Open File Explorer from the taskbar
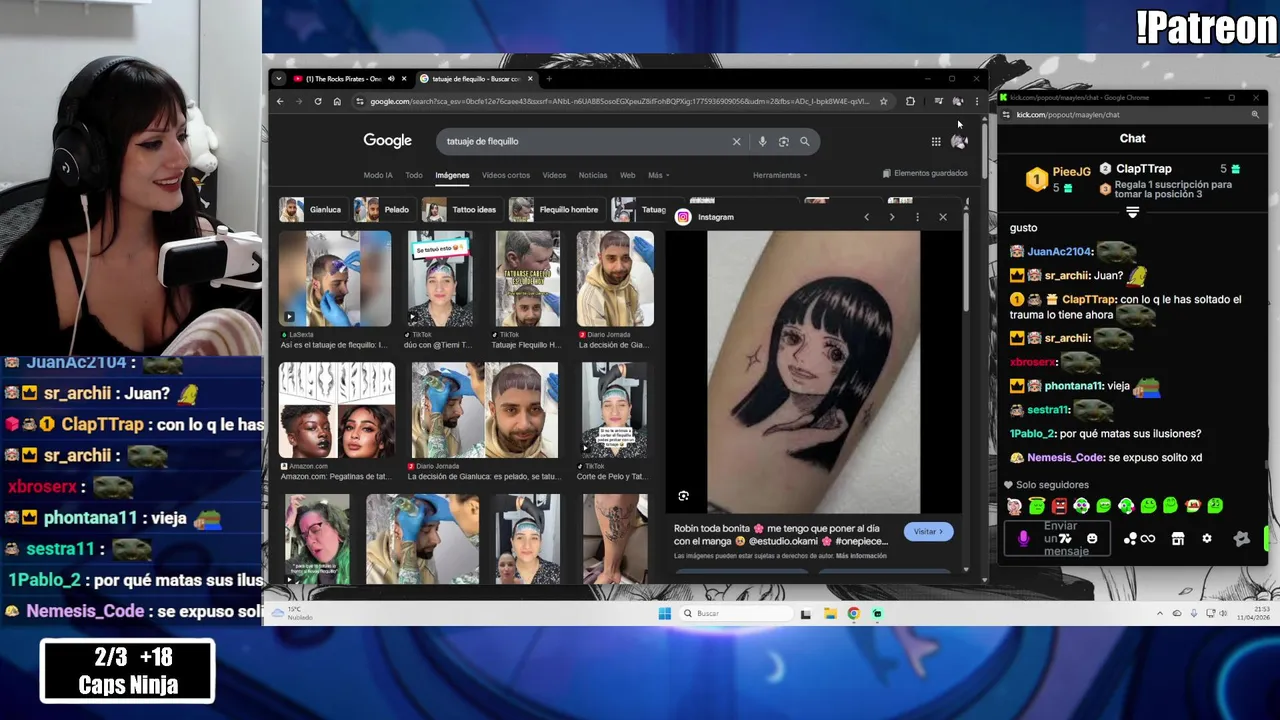Viewport: 1280px width, 720px height. 830,614
